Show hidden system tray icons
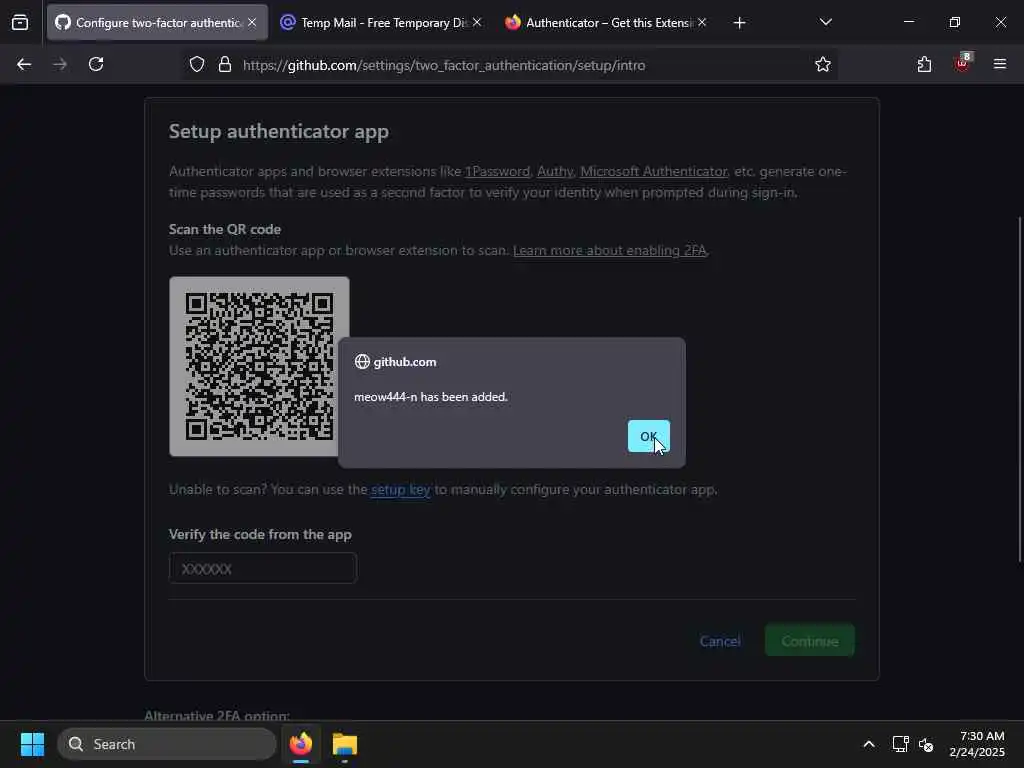The image size is (1024, 768). 869,744
